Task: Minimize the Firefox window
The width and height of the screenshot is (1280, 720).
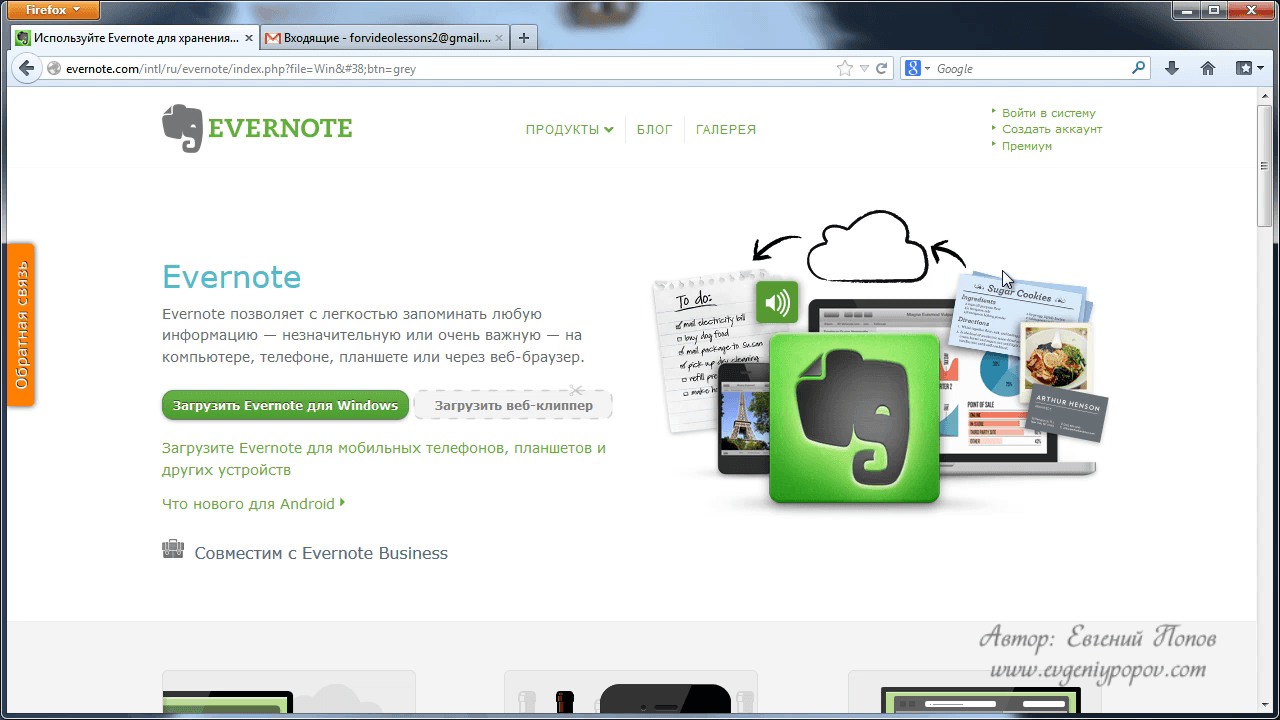Action: click(1189, 8)
